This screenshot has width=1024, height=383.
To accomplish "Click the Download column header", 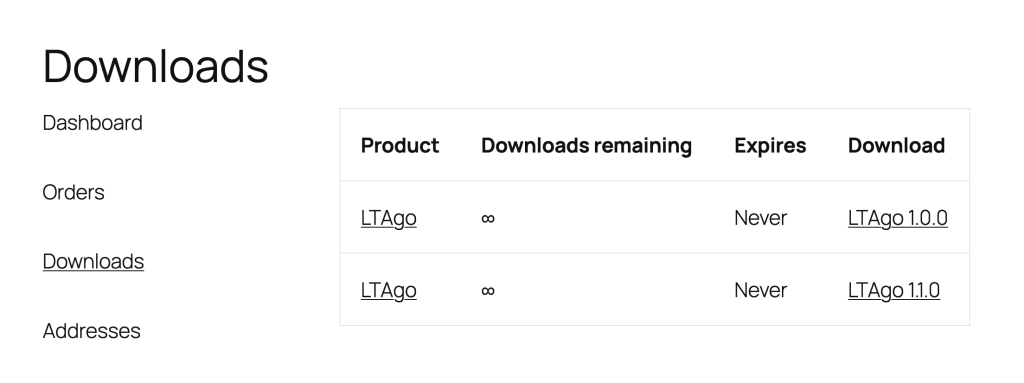I will pos(896,145).
